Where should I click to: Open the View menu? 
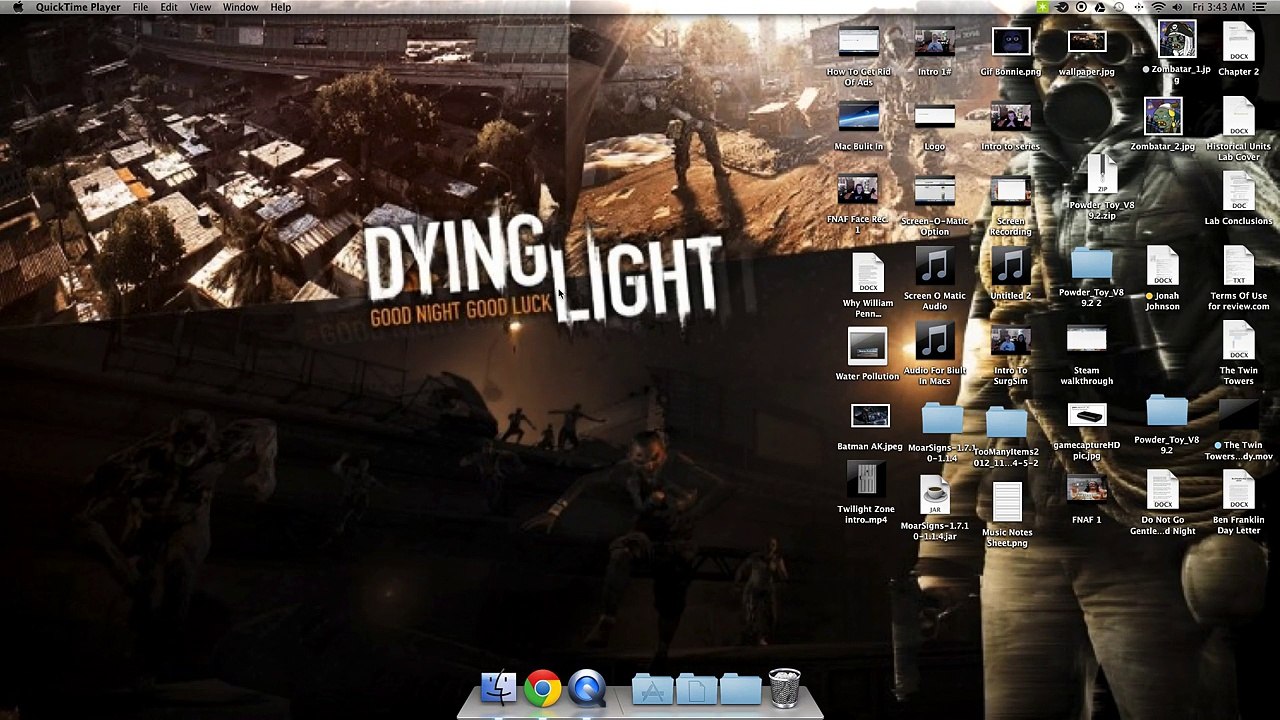[200, 7]
